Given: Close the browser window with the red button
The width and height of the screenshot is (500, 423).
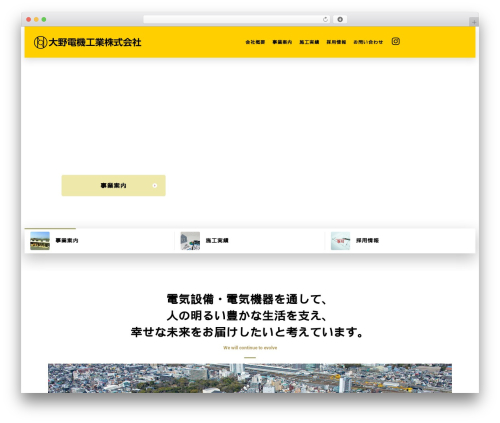Looking at the screenshot, I should (29, 20).
